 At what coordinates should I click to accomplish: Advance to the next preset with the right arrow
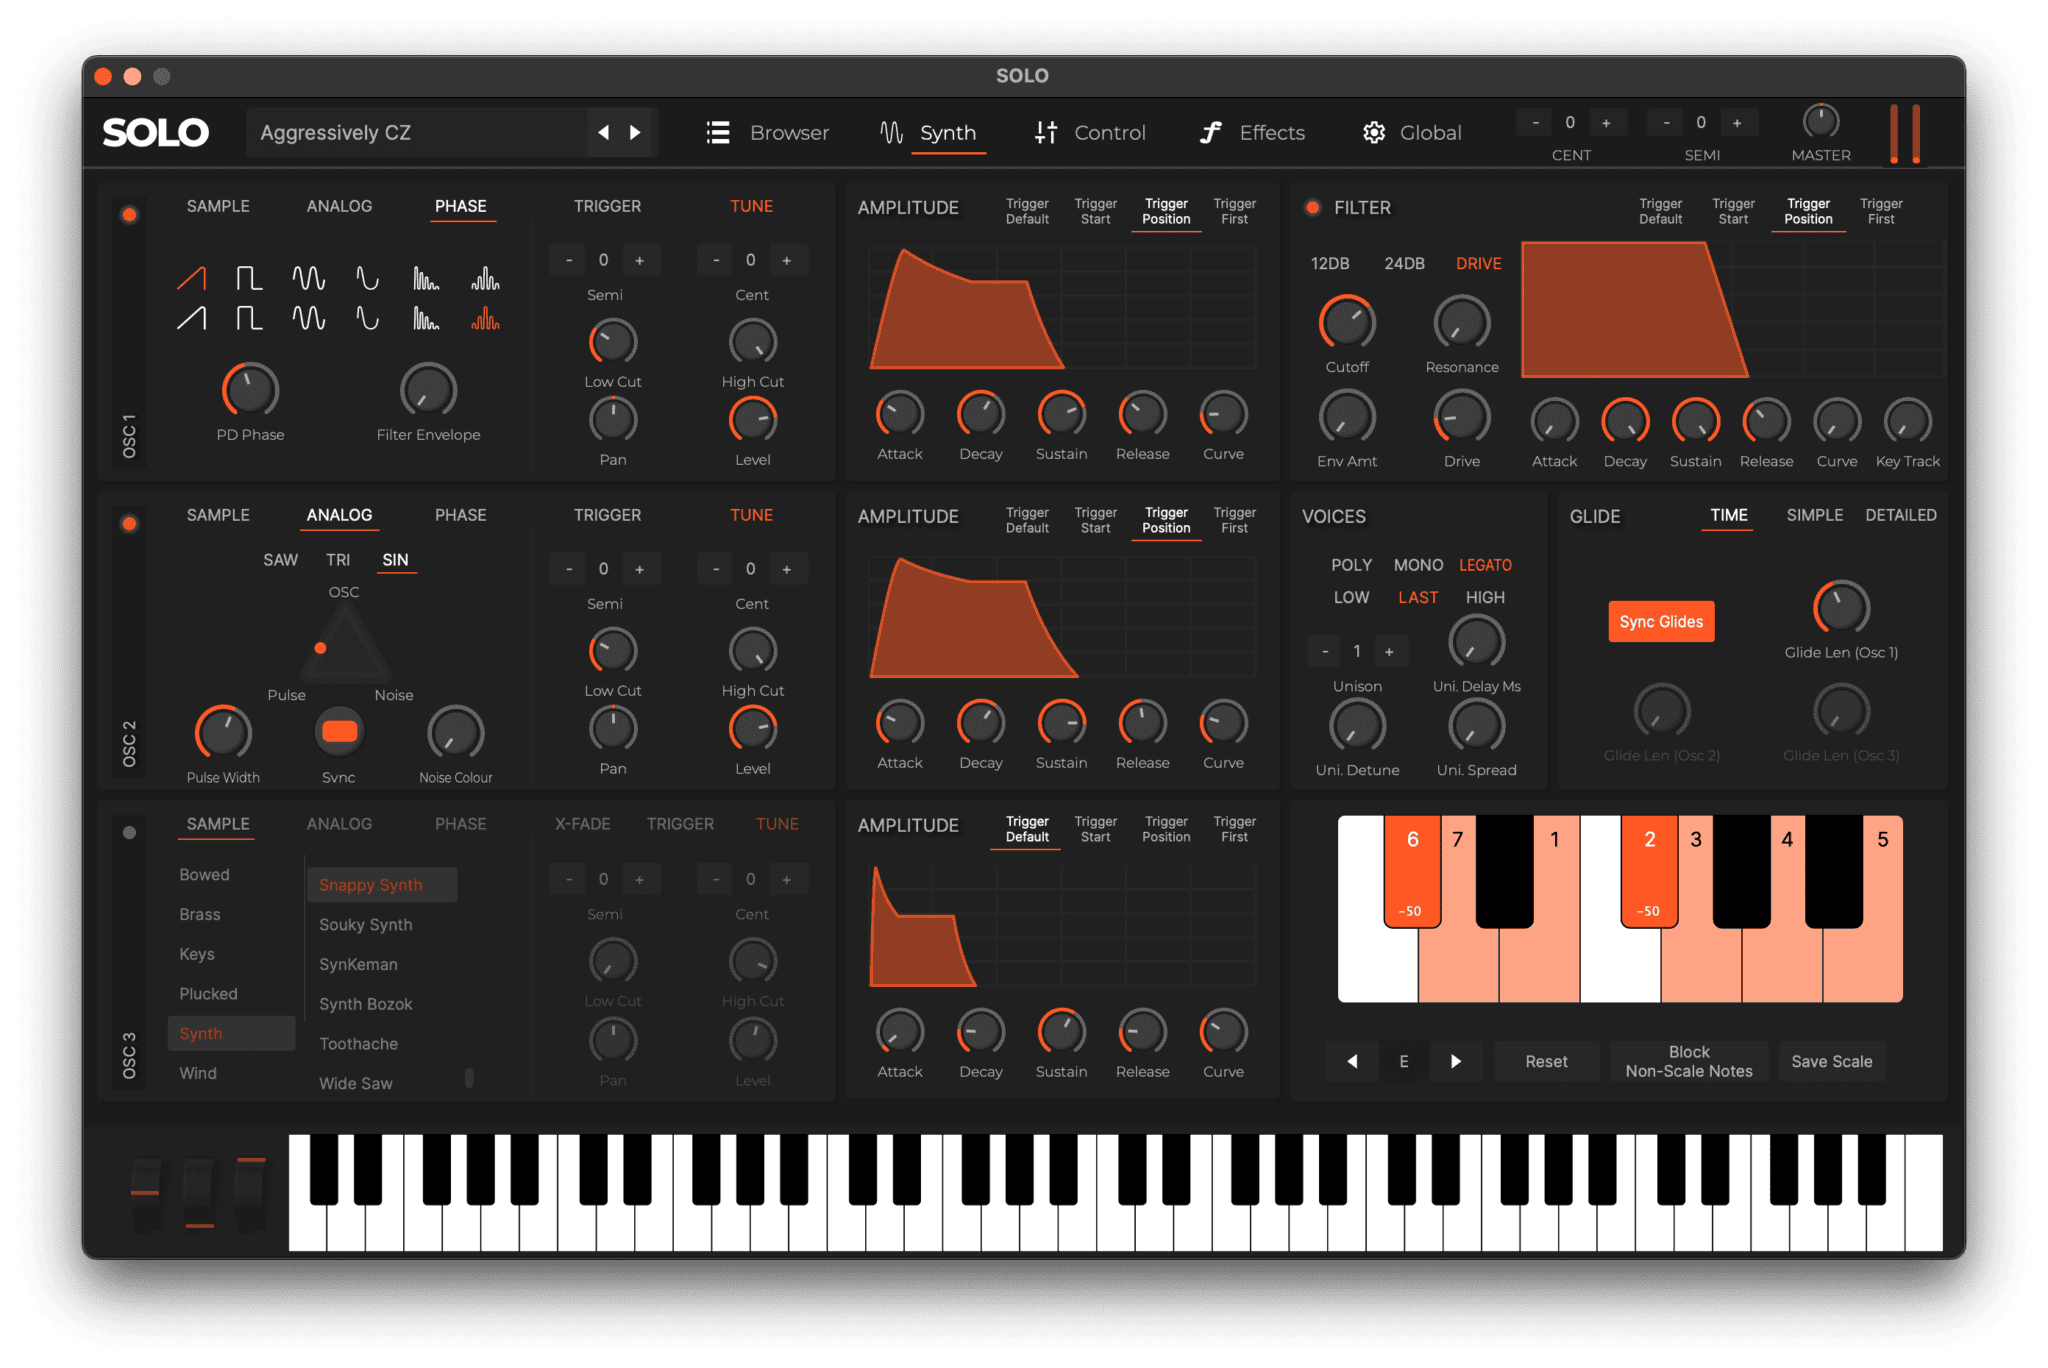pos(636,131)
